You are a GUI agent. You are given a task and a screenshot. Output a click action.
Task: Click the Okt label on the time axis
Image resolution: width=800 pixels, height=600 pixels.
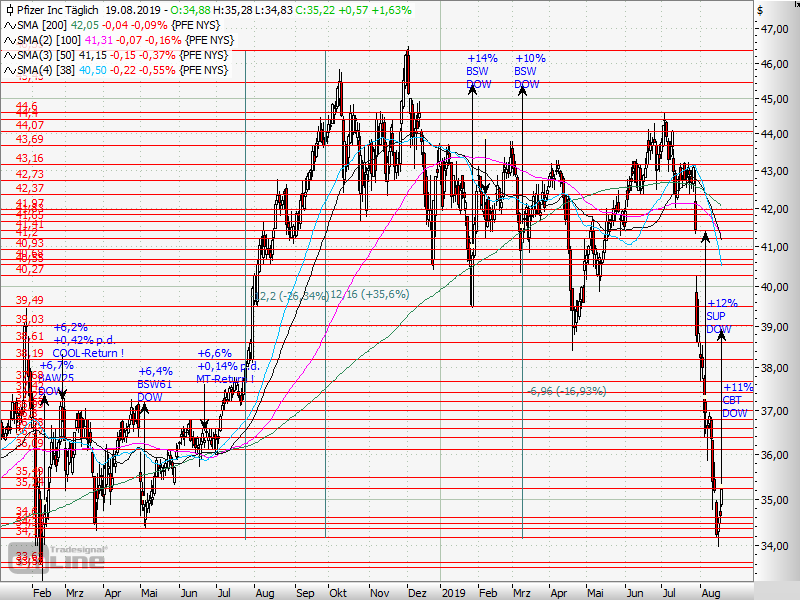coord(338,593)
